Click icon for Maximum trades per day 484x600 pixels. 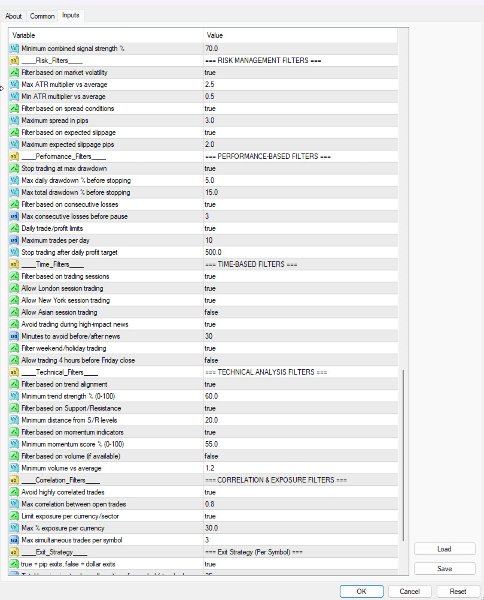pyautogui.click(x=14, y=240)
